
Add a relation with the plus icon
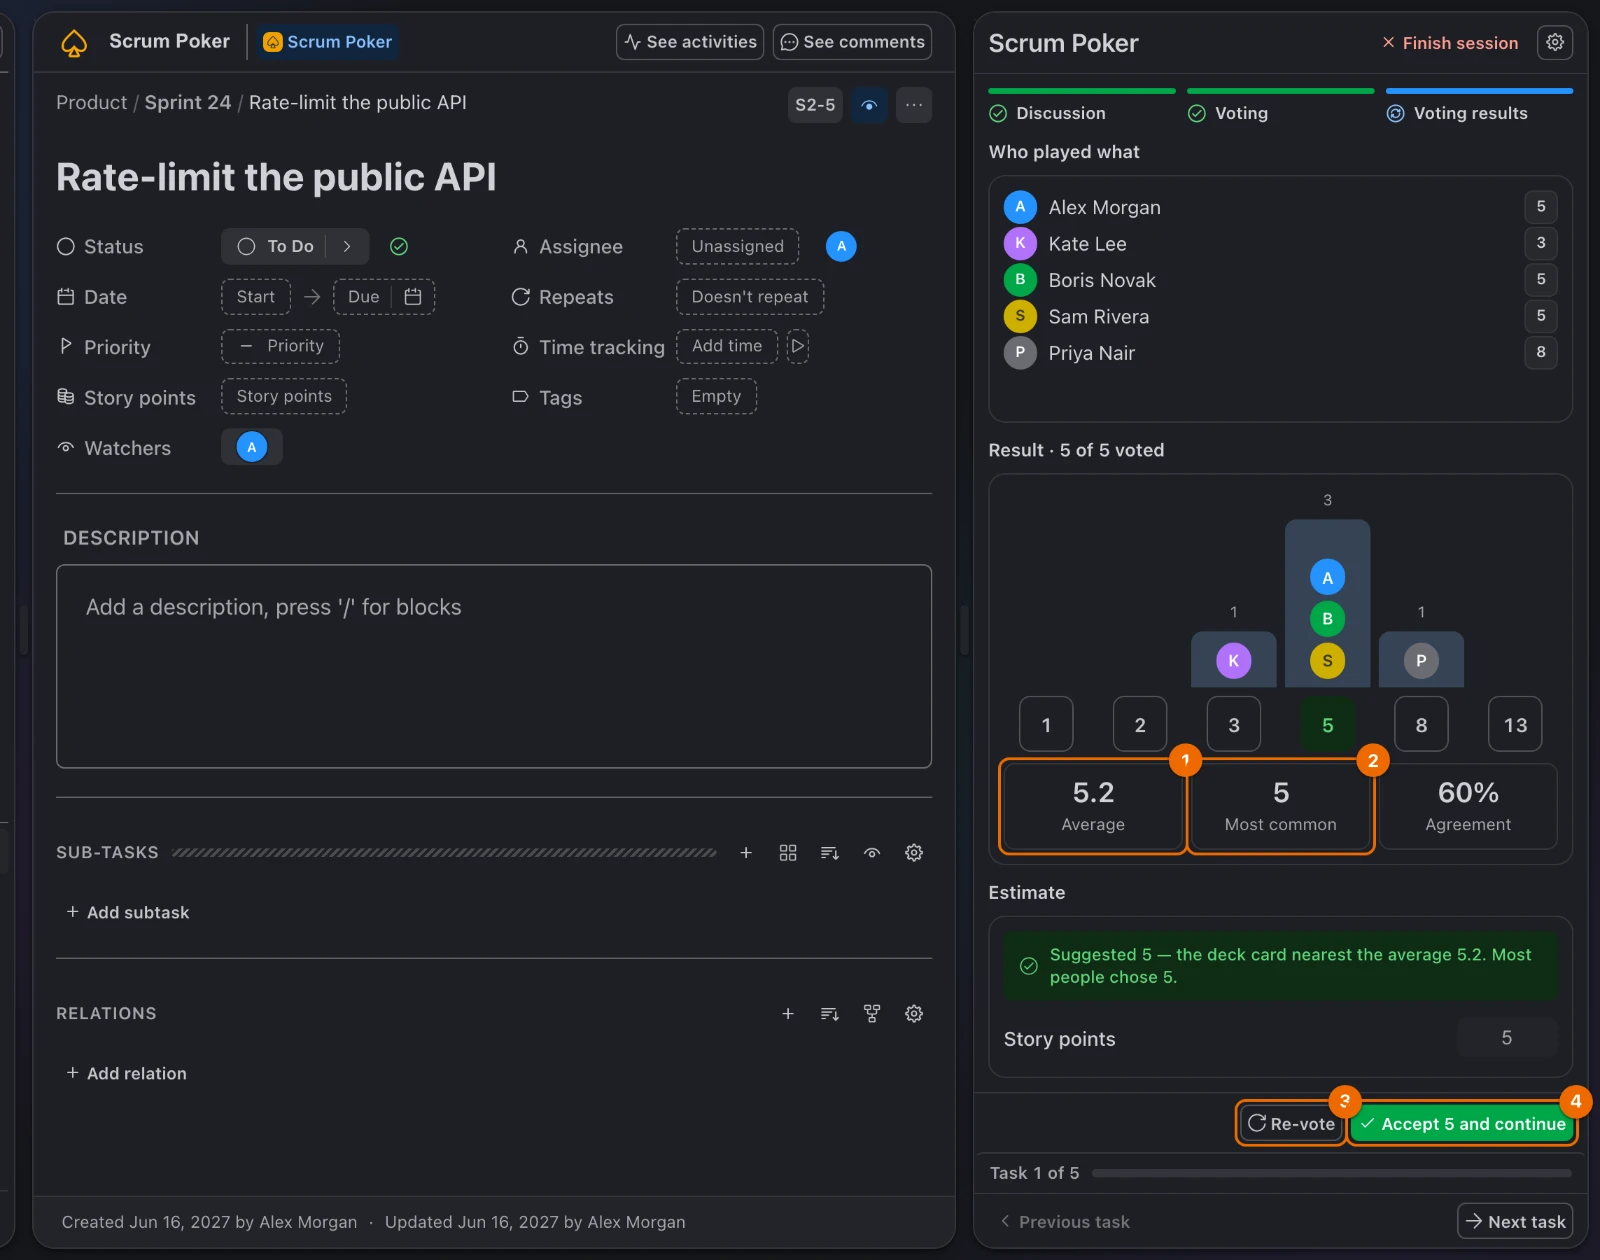[x=788, y=1014]
